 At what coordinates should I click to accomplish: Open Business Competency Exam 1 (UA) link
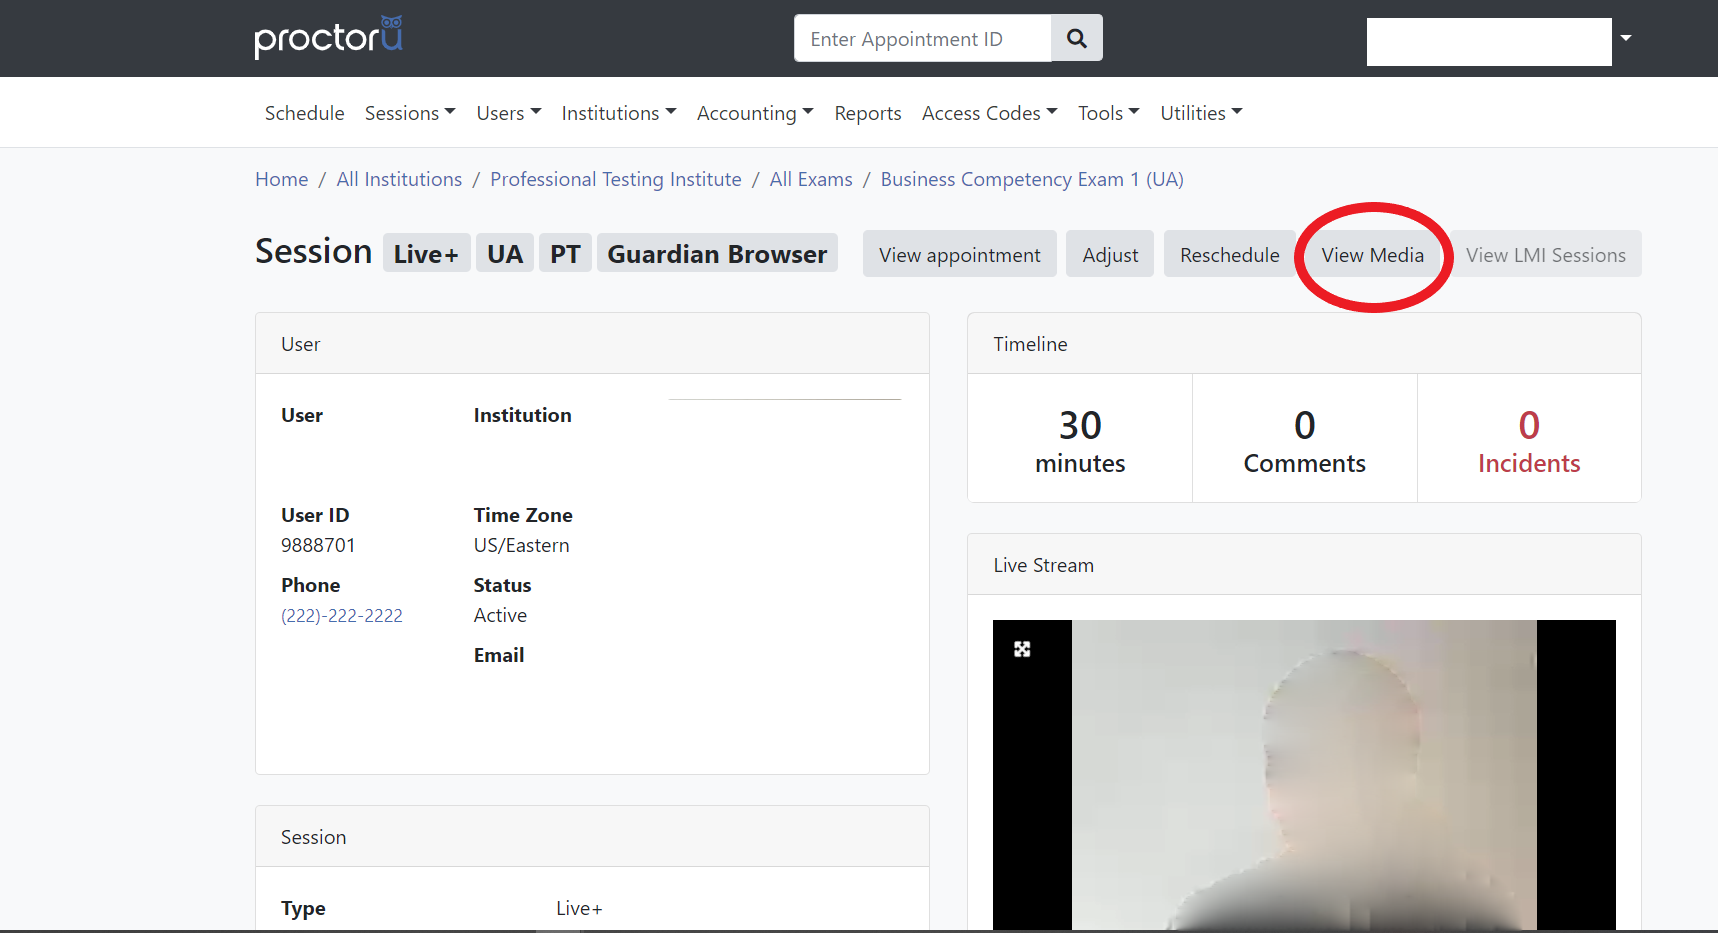(1032, 179)
